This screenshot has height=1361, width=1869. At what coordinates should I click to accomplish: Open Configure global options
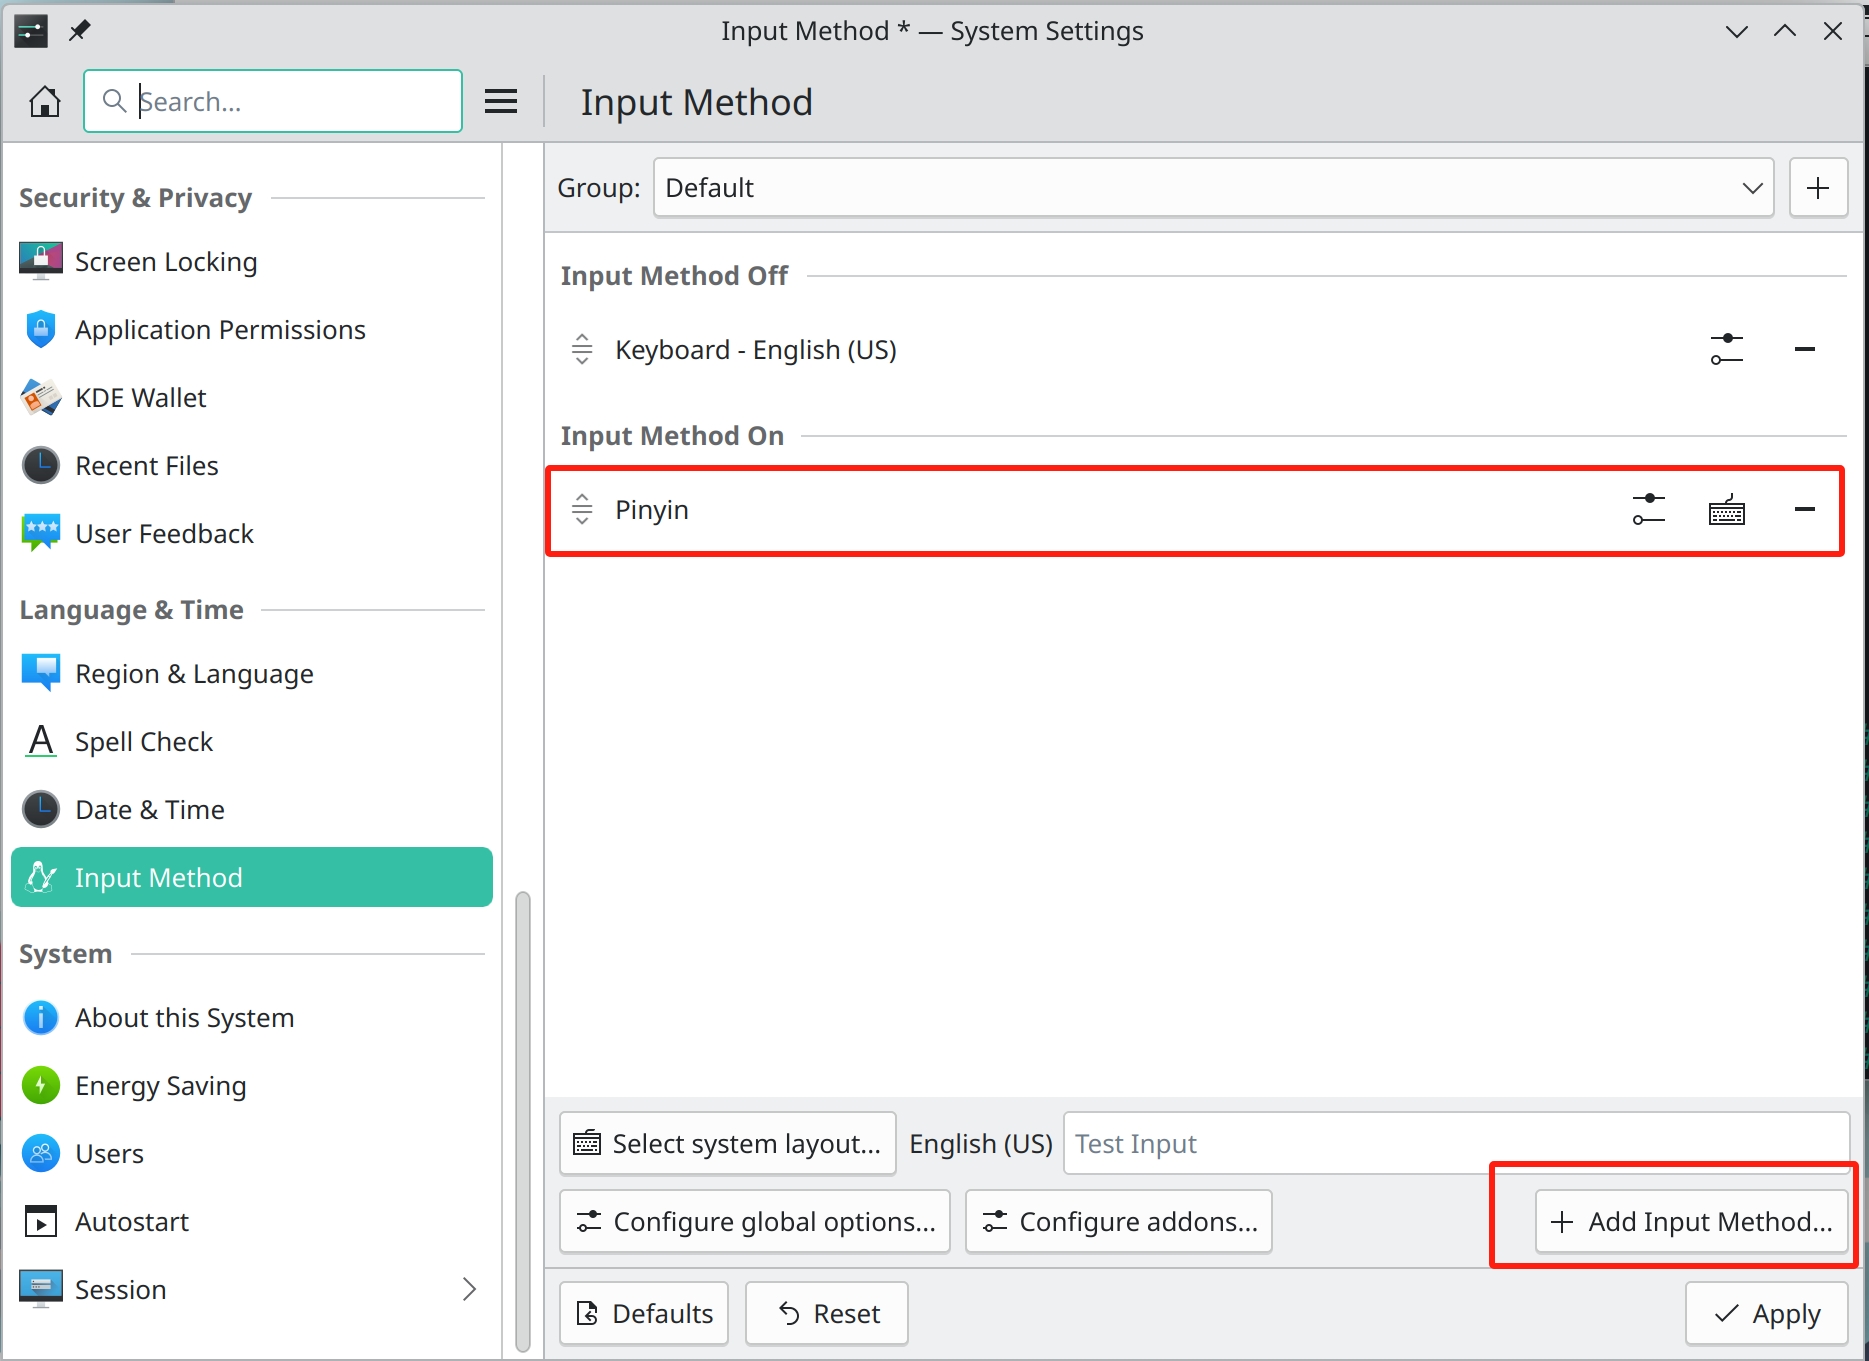coord(755,1221)
